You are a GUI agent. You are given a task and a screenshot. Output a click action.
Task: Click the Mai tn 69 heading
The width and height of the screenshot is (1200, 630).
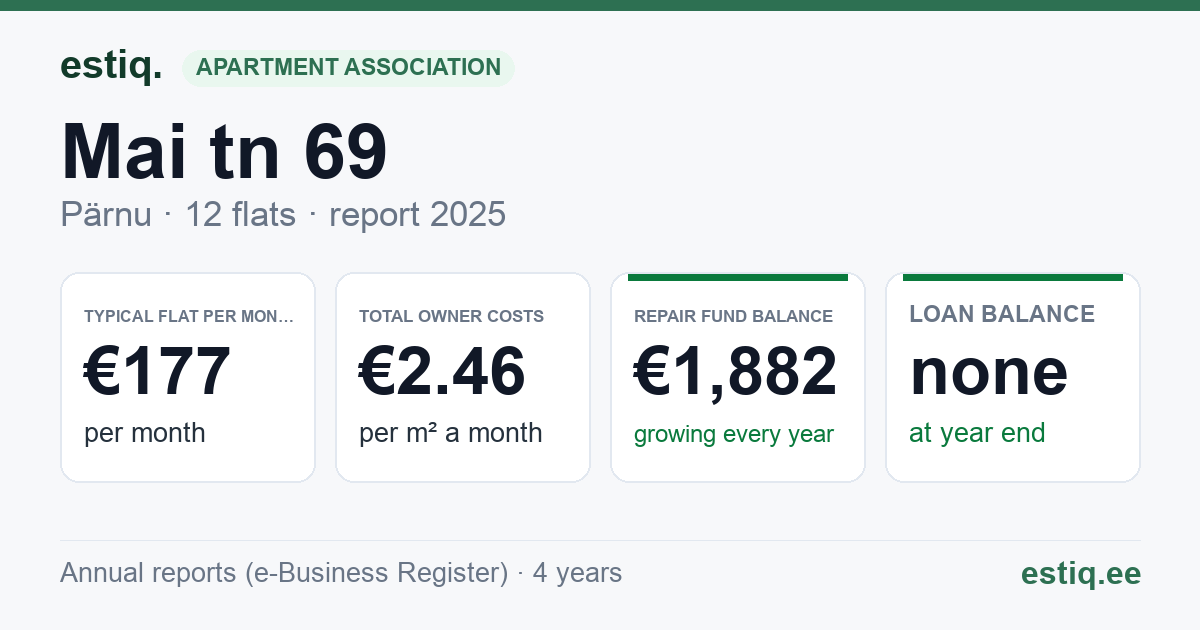224,152
